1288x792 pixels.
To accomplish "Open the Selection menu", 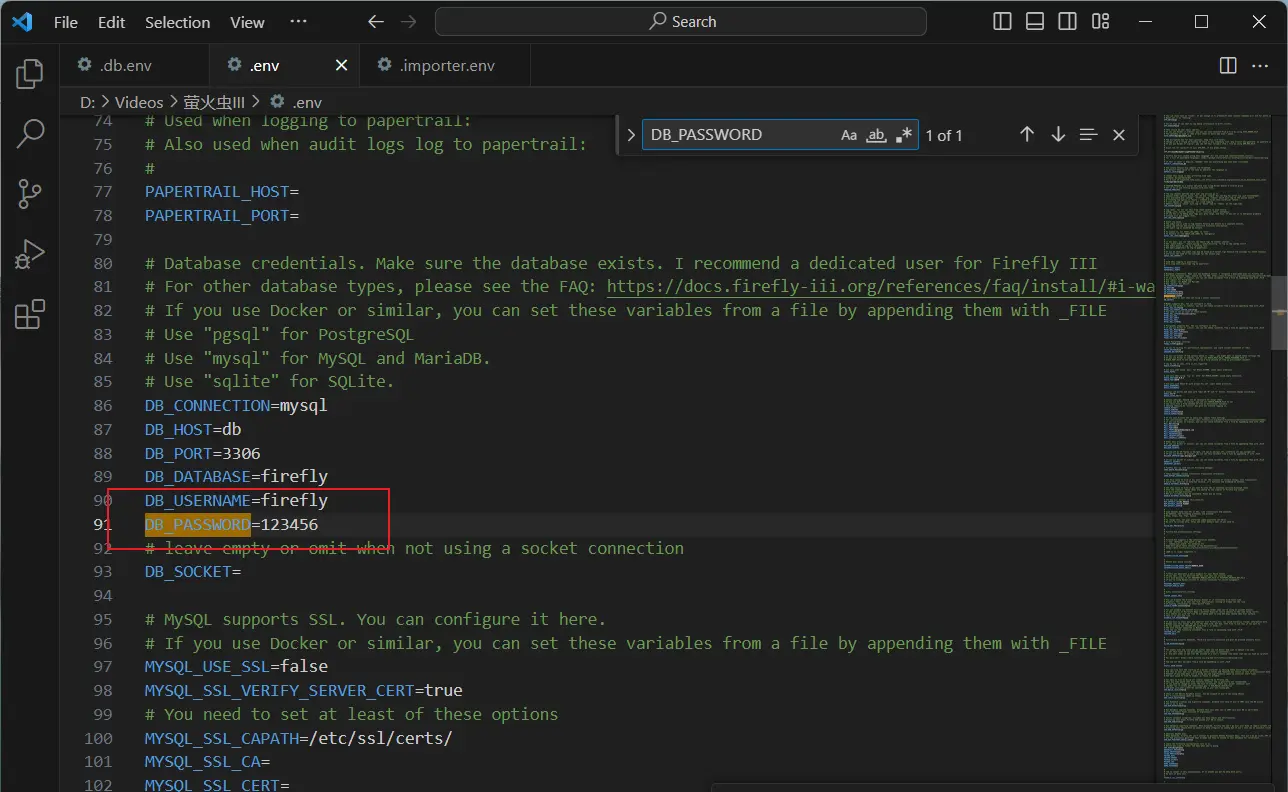I will (177, 22).
